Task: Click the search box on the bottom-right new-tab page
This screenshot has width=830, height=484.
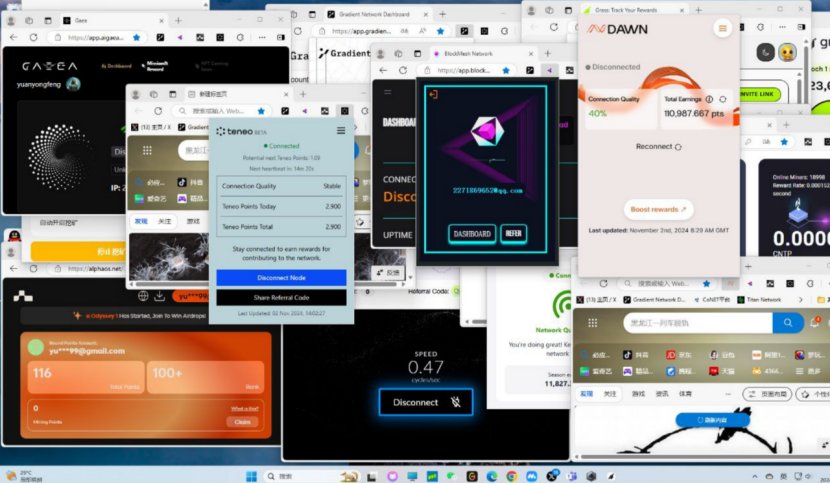Action: (698, 322)
